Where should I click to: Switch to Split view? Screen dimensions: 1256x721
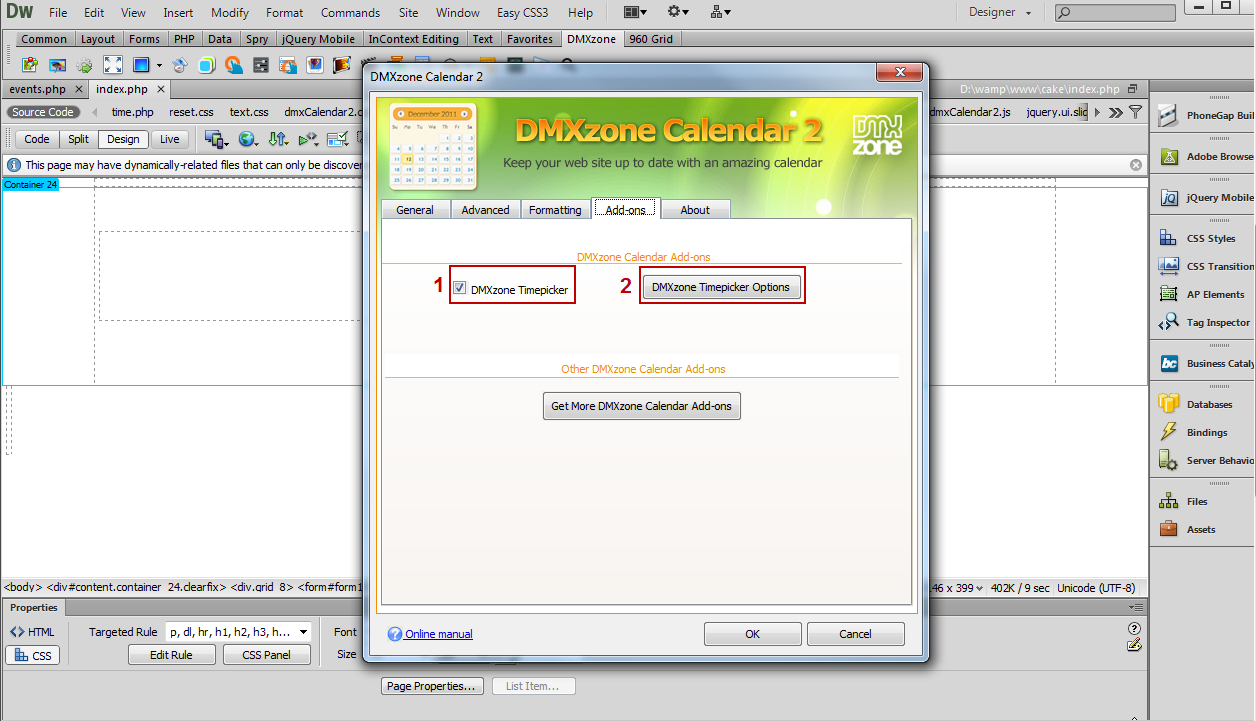(x=79, y=139)
